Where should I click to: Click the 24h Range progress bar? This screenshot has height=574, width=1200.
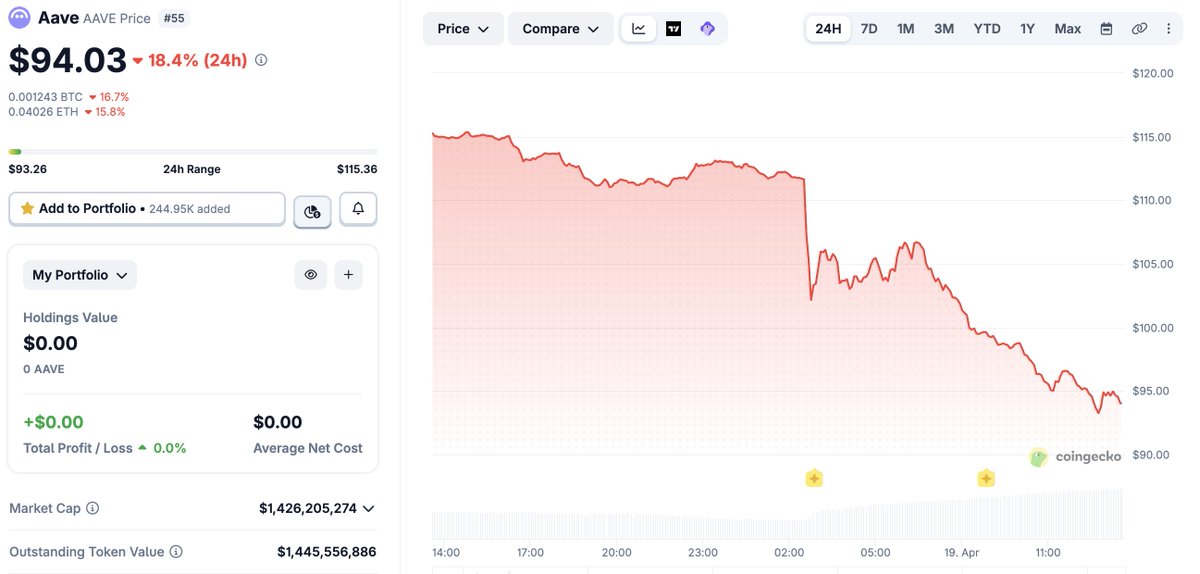pos(192,152)
